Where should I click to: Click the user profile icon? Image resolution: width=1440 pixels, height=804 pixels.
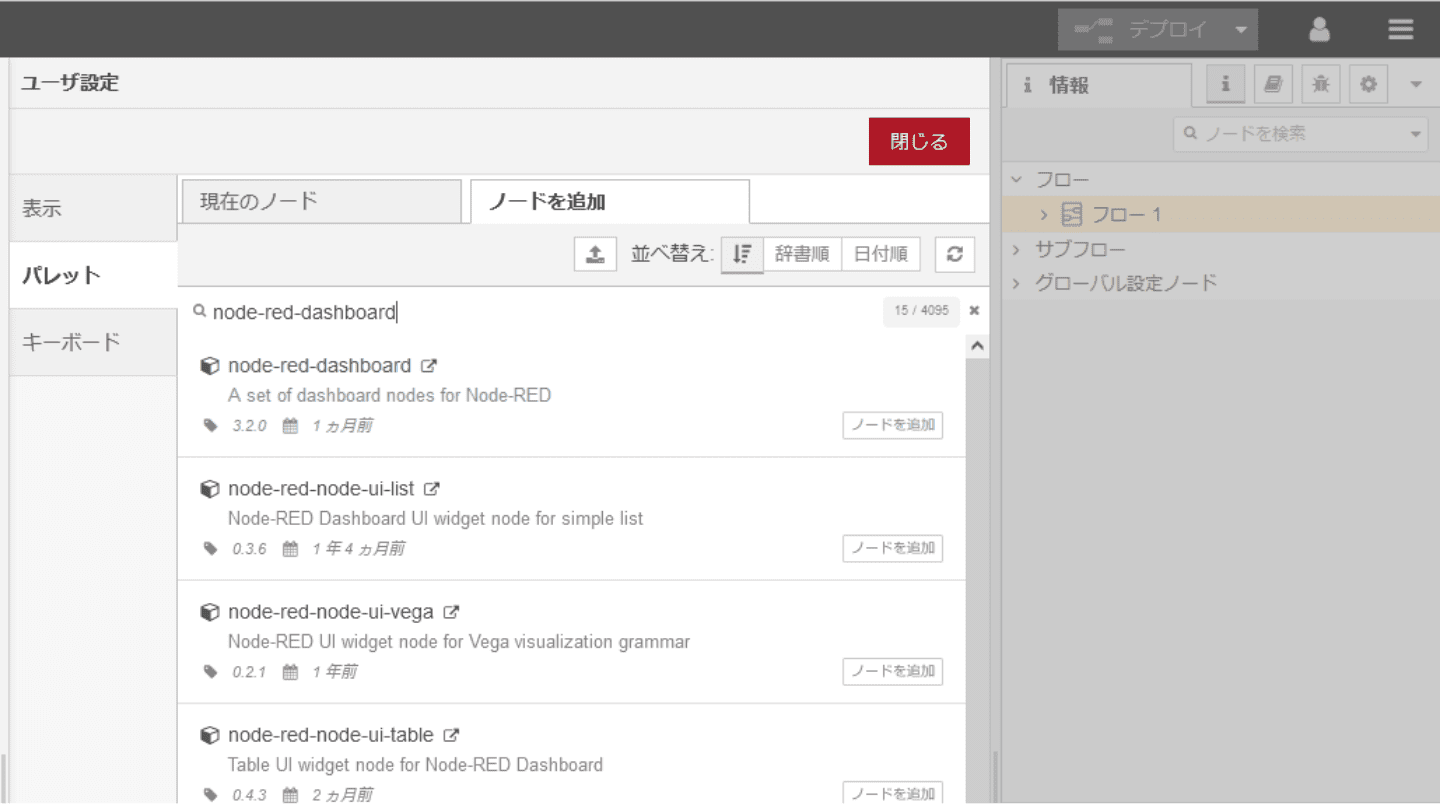coord(1319,30)
